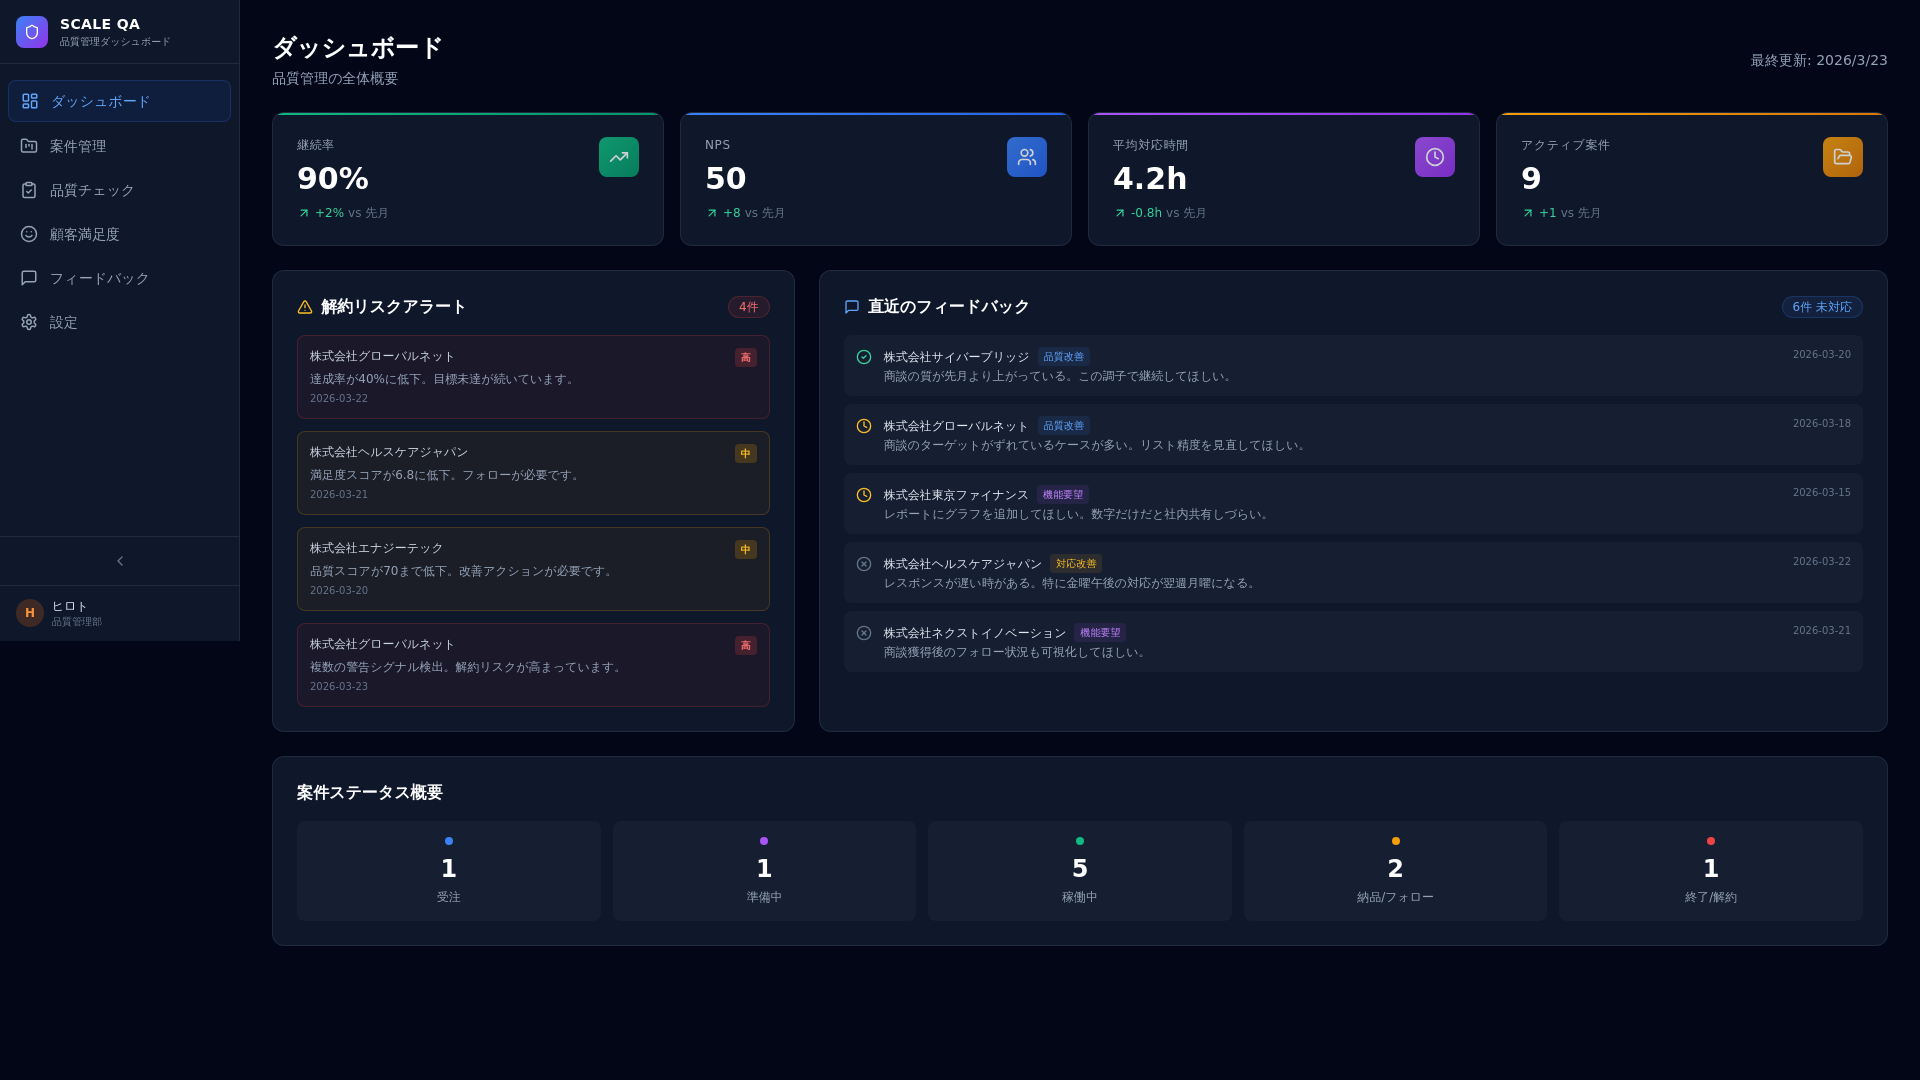Screen dimensions: 1920x1080
Task: Open the 株式会社ヘルスケアジャパン risk alert
Action: [x=533, y=473]
